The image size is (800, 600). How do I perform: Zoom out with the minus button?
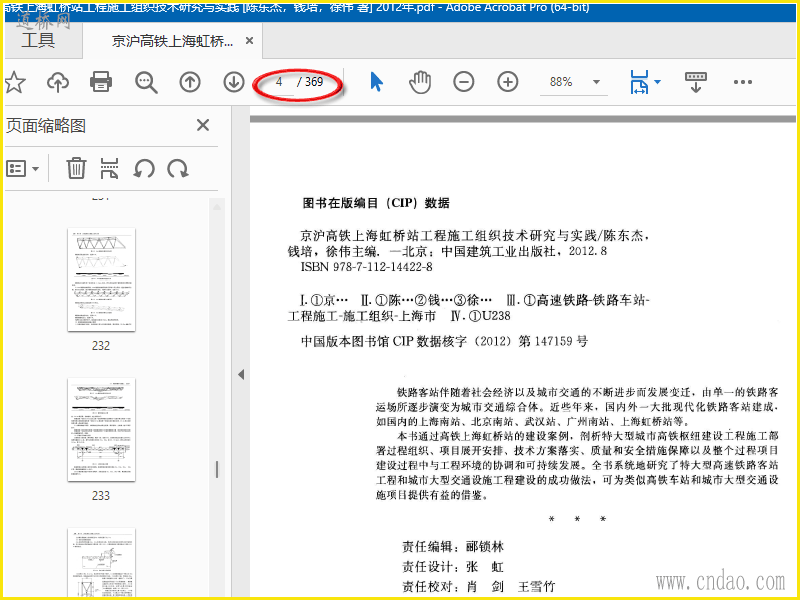(x=464, y=82)
